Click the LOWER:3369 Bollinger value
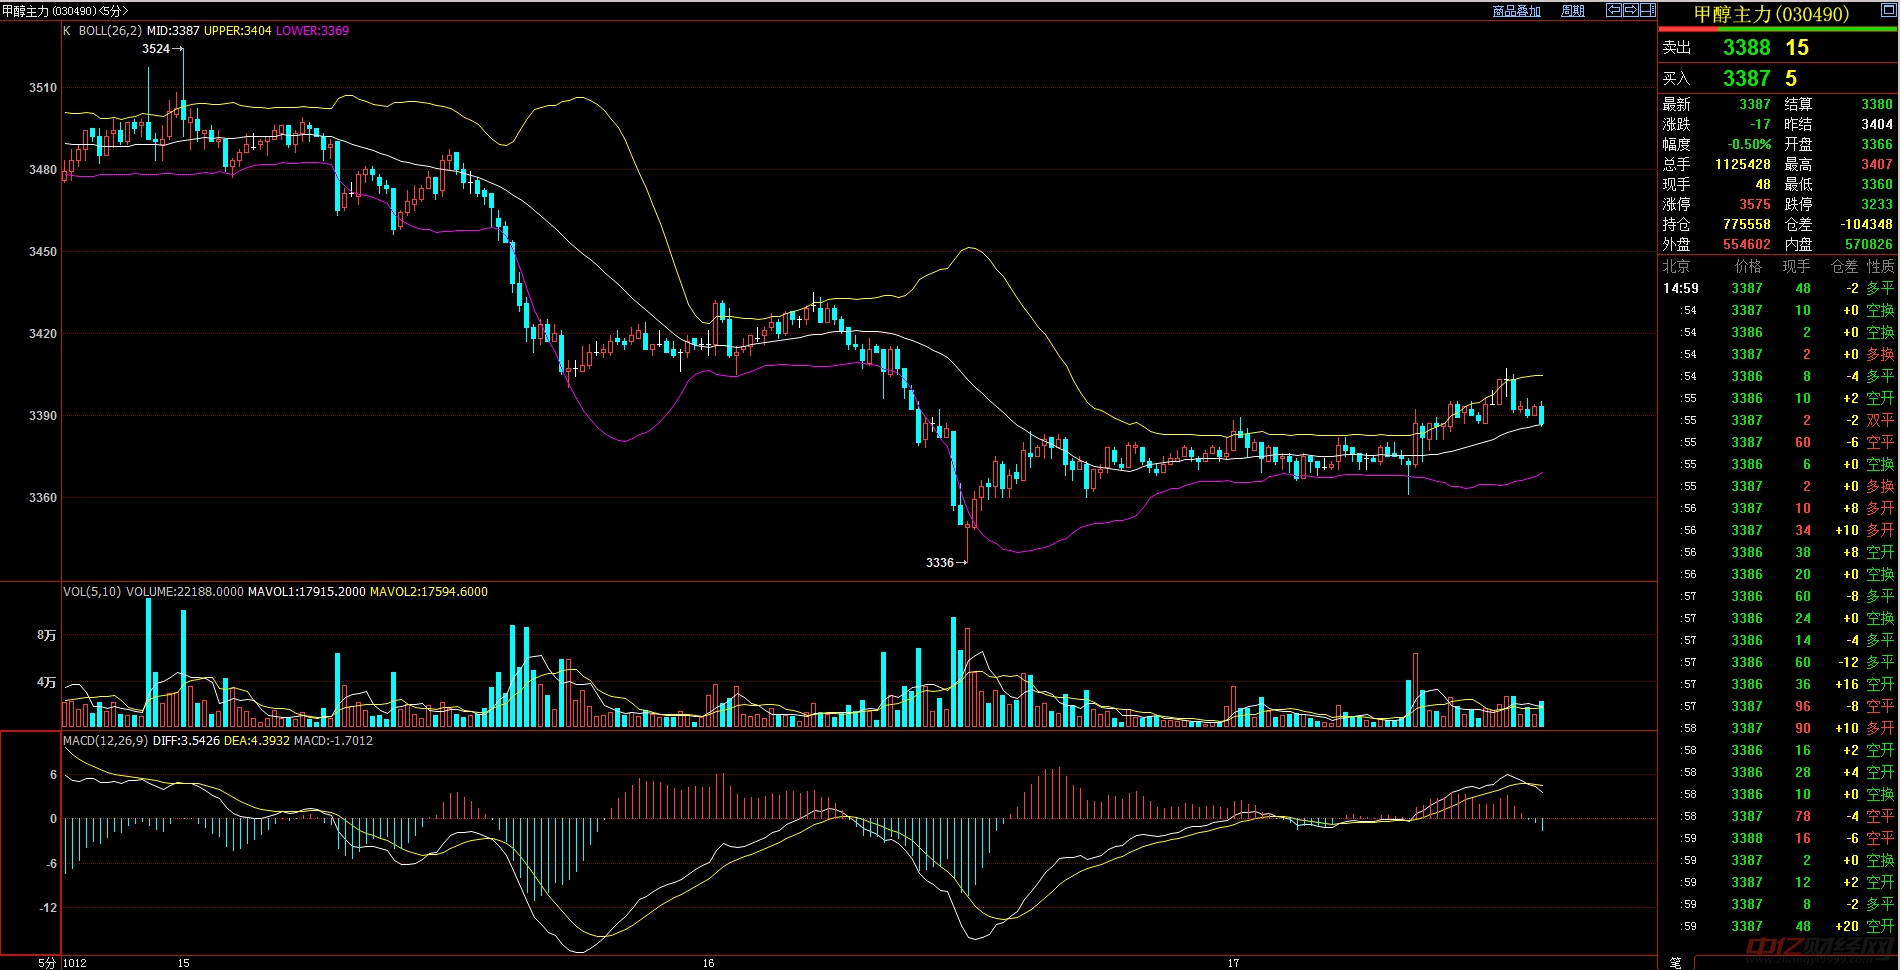 coord(312,31)
